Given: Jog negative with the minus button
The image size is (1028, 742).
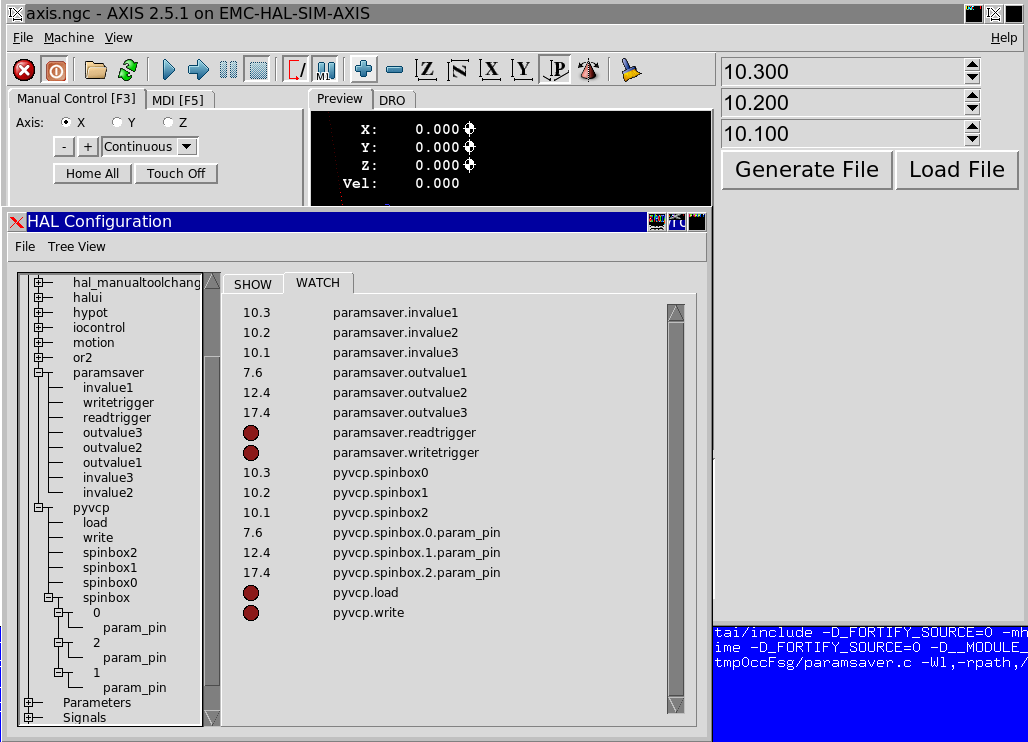Looking at the screenshot, I should coord(64,147).
